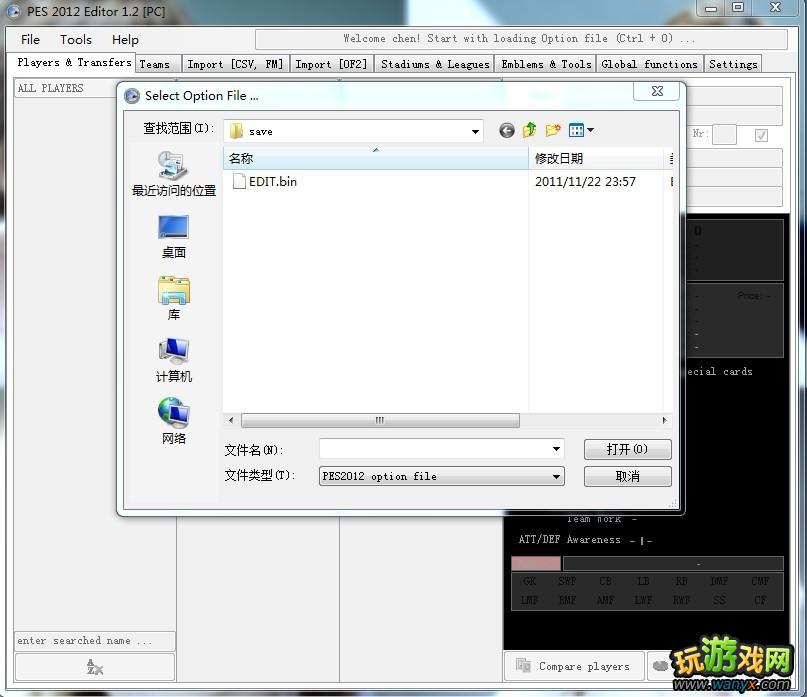Select Computer (计算机) in places bar
Image resolution: width=807 pixels, height=697 pixels.
173,360
